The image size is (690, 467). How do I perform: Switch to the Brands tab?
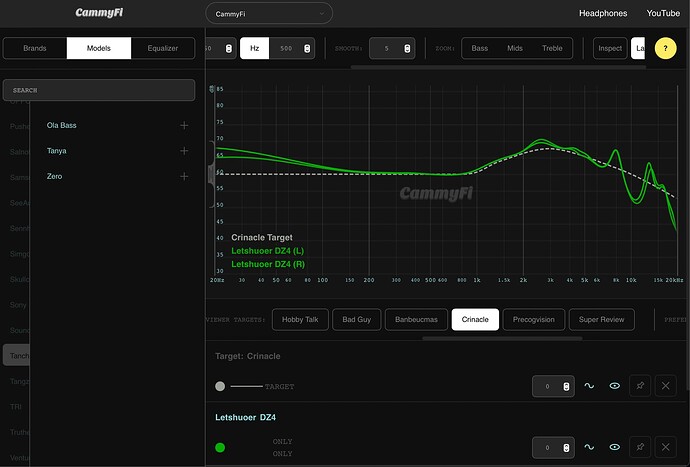(x=35, y=48)
